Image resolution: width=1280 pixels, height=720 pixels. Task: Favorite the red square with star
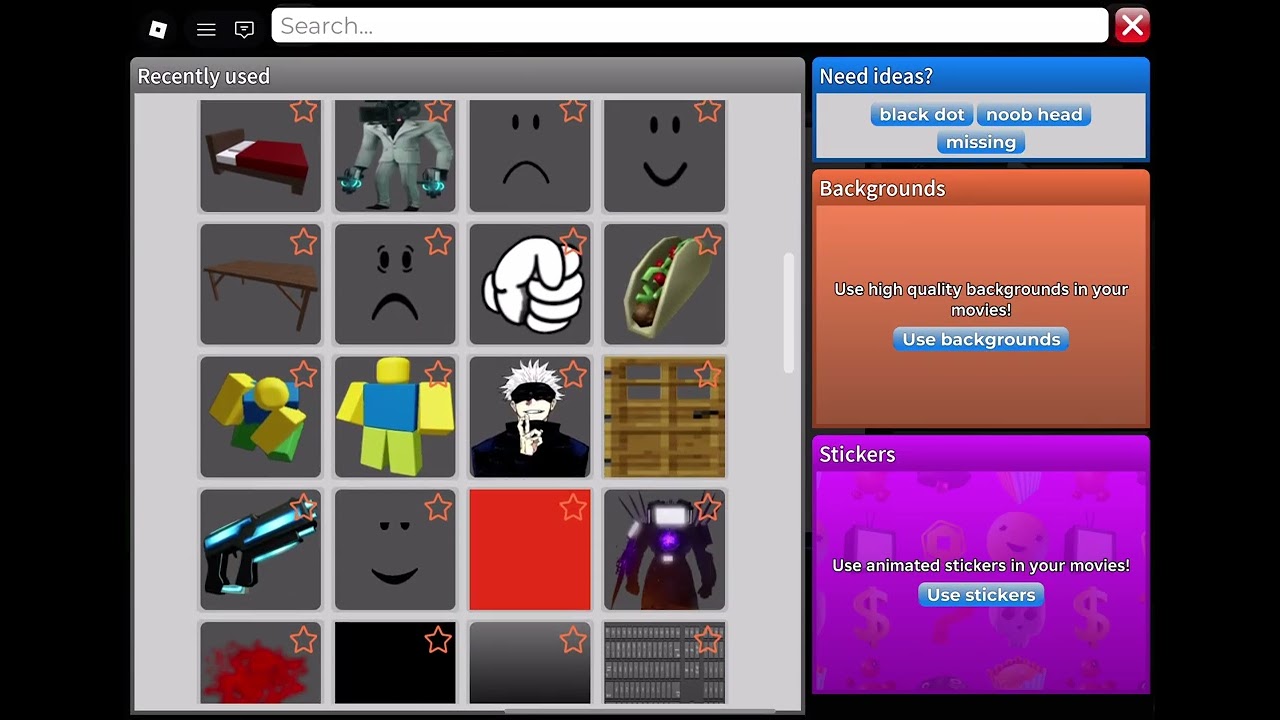(573, 507)
